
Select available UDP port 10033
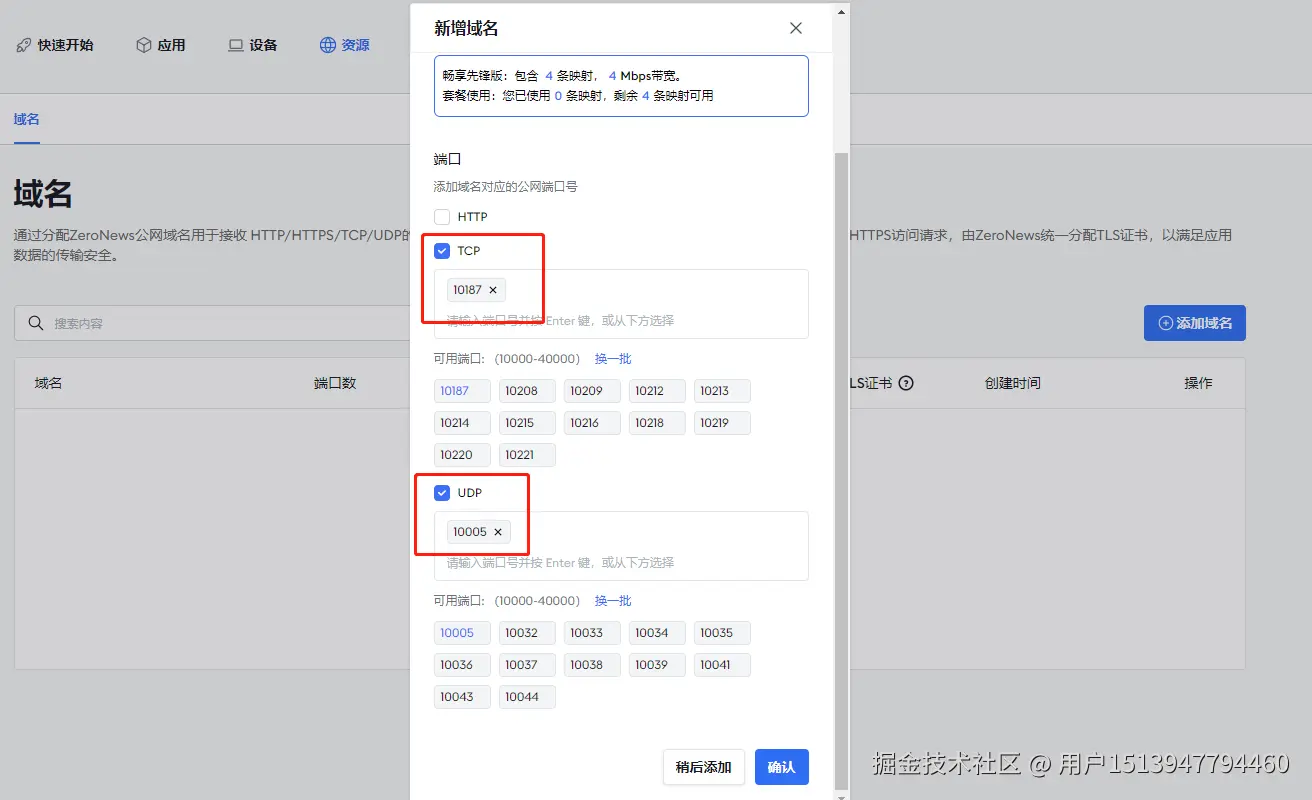pos(592,633)
